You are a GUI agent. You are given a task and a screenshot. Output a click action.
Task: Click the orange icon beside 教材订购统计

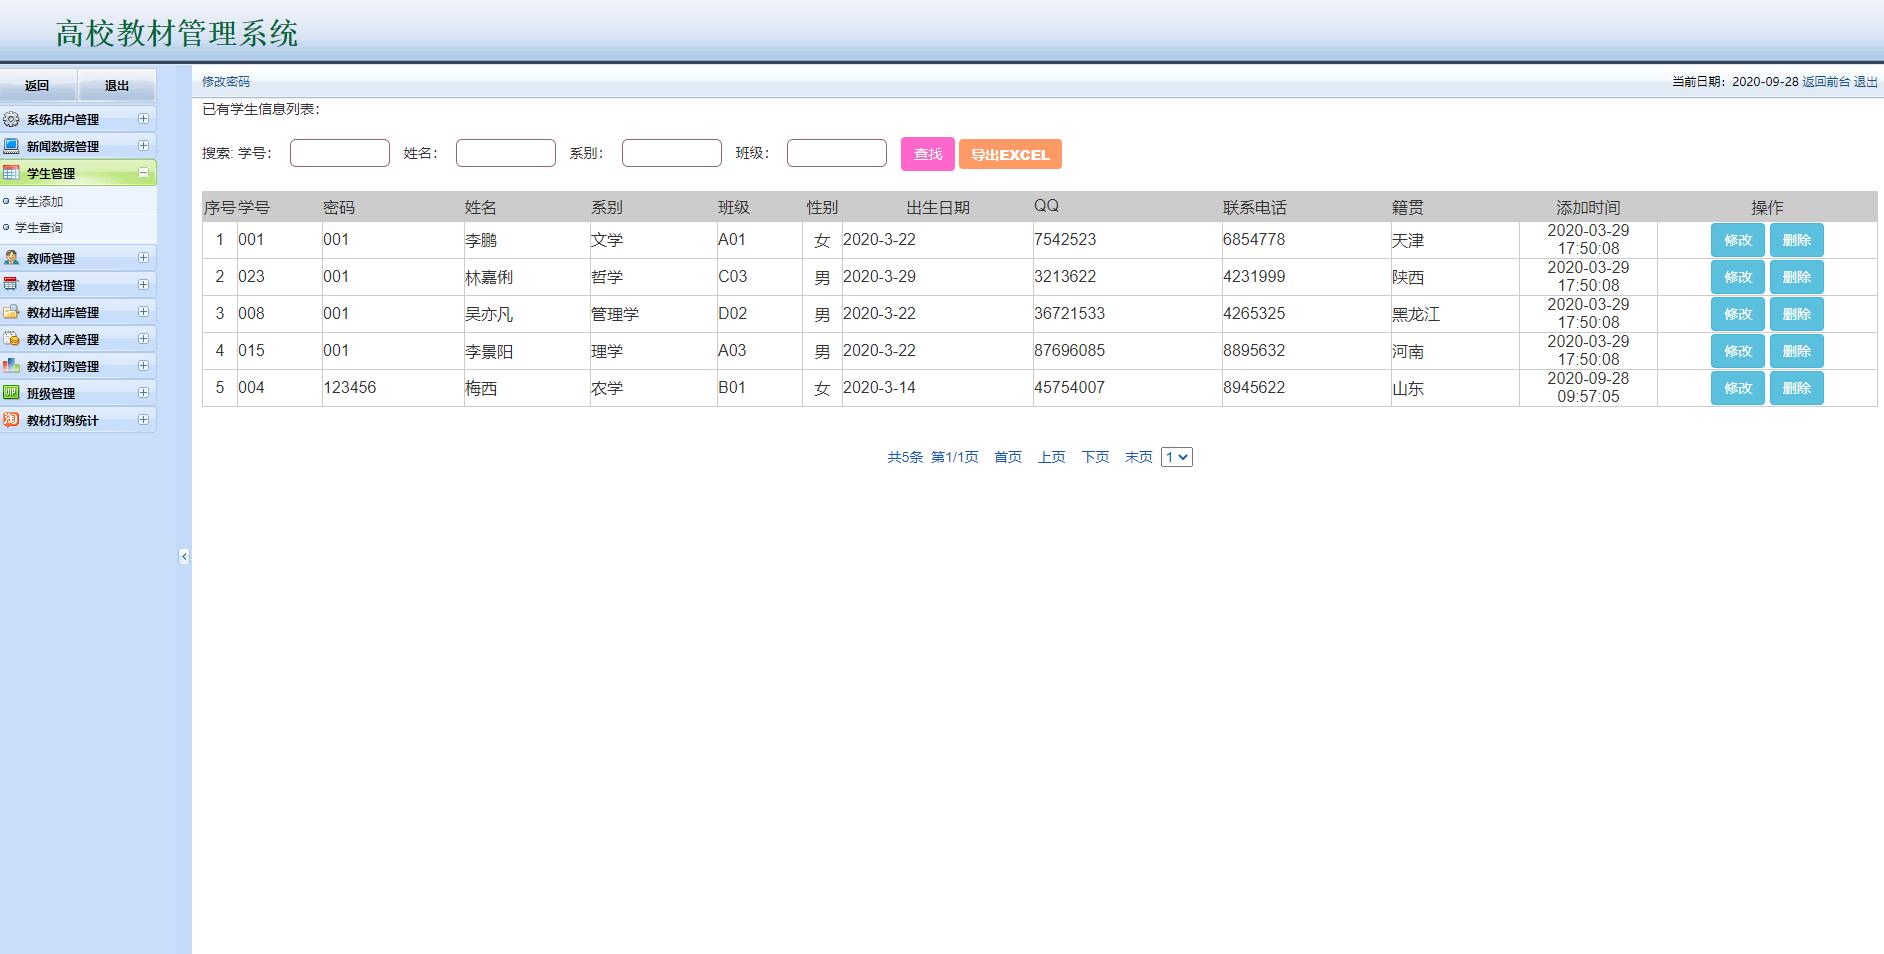click(11, 420)
